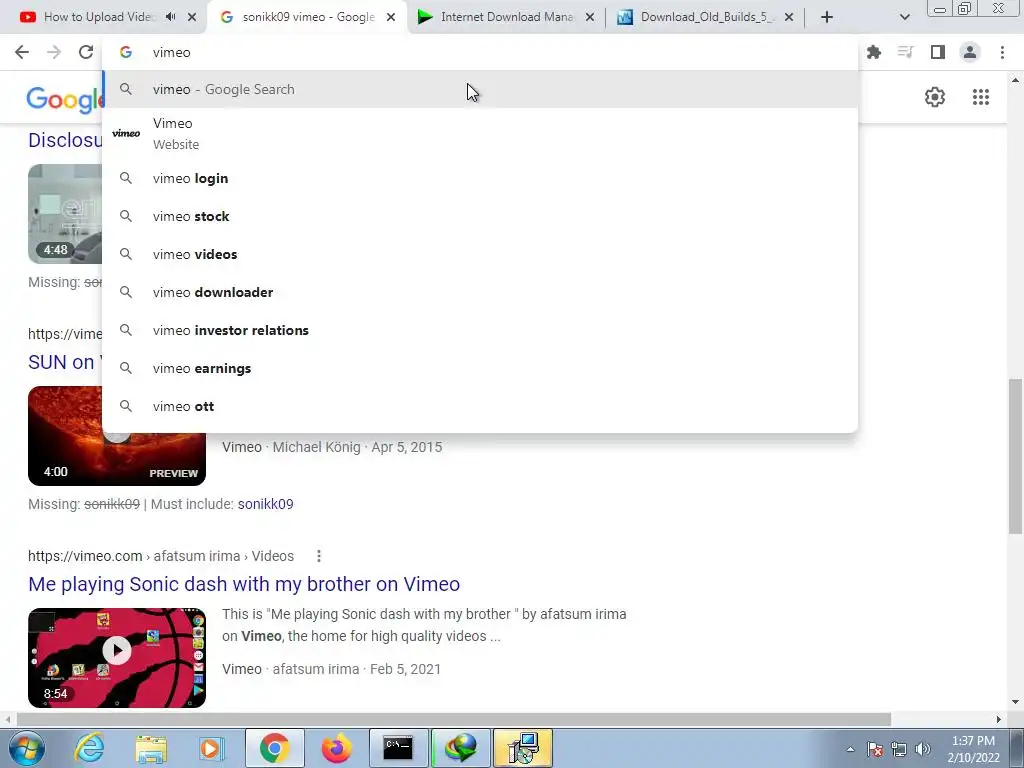The height and width of the screenshot is (768, 1024).
Task: Open Windows Media Player from taskbar
Action: tap(211, 748)
